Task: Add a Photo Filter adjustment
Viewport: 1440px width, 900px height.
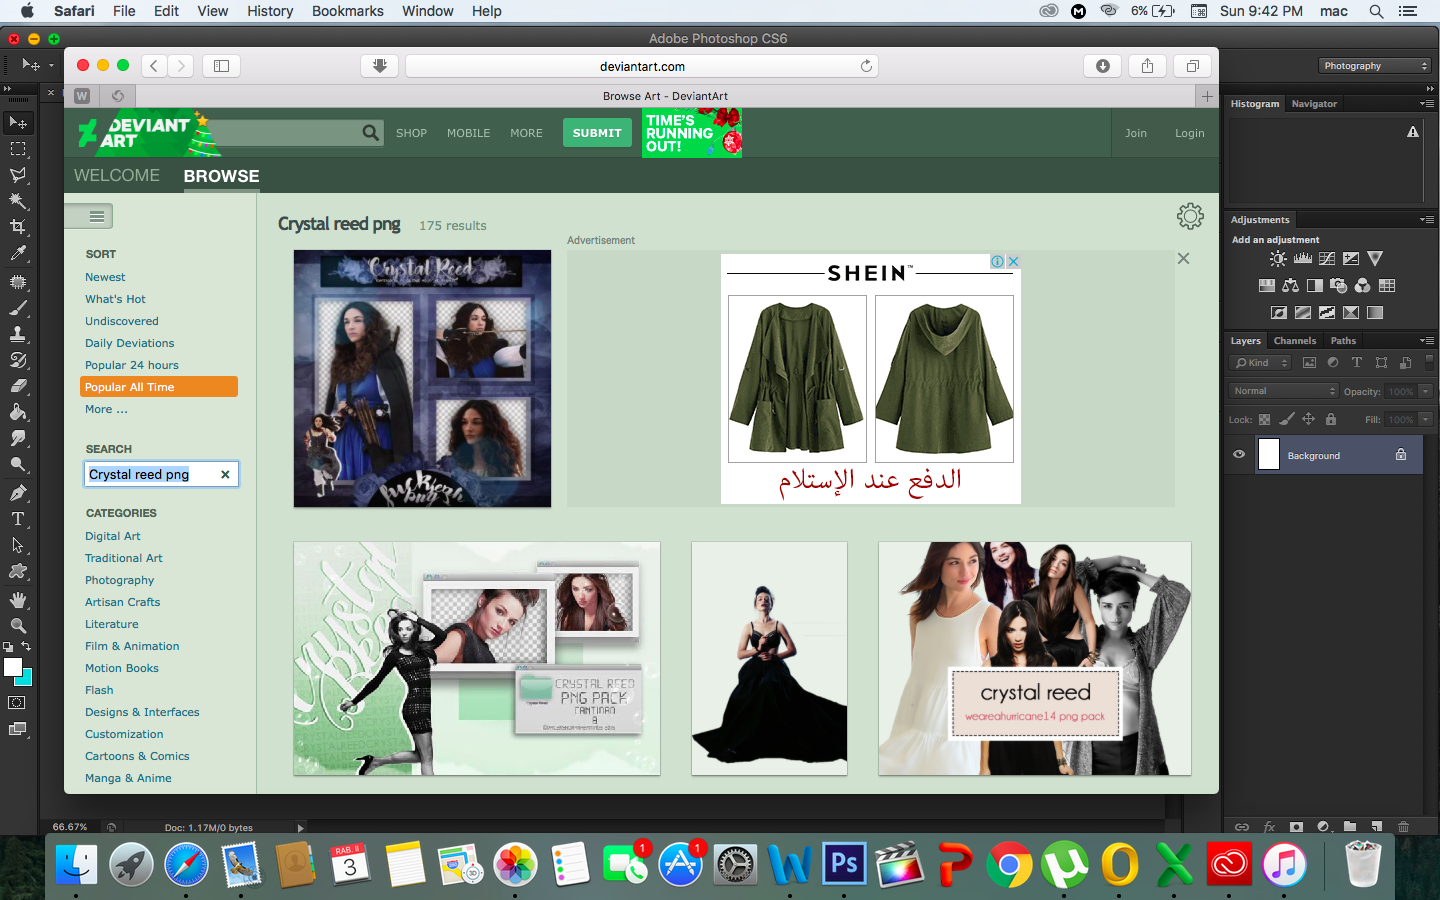Action: point(1338,286)
